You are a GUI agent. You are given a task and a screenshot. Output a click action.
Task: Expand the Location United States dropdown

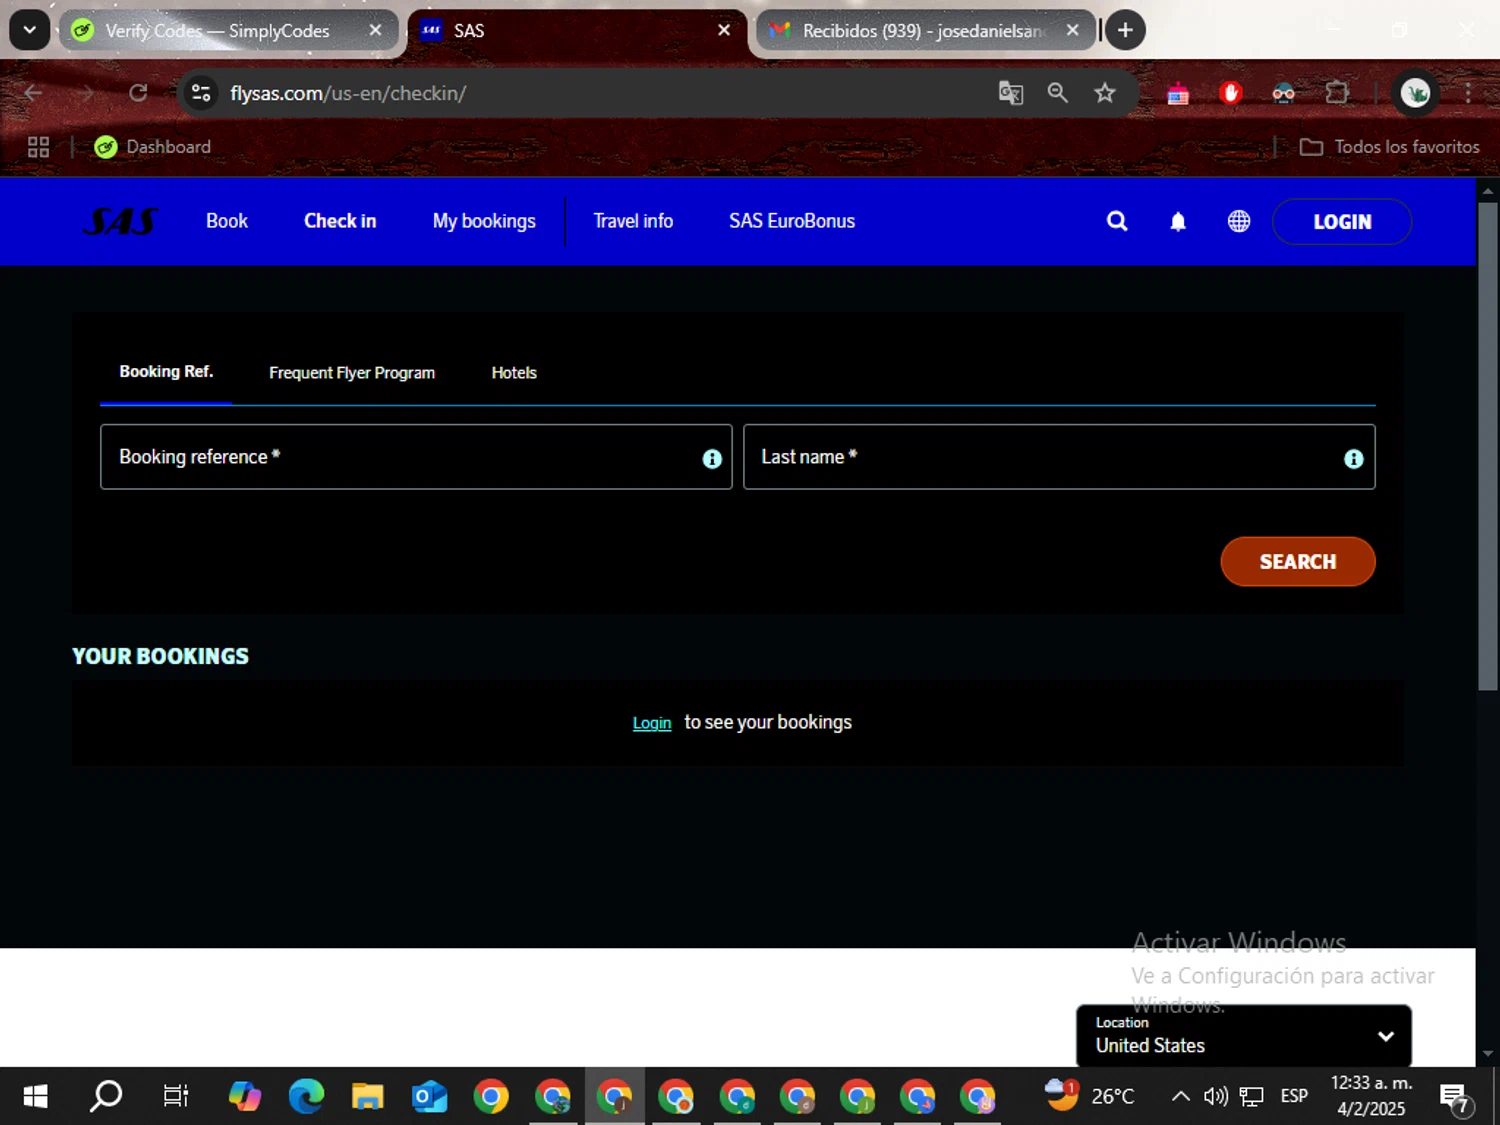click(x=1244, y=1036)
